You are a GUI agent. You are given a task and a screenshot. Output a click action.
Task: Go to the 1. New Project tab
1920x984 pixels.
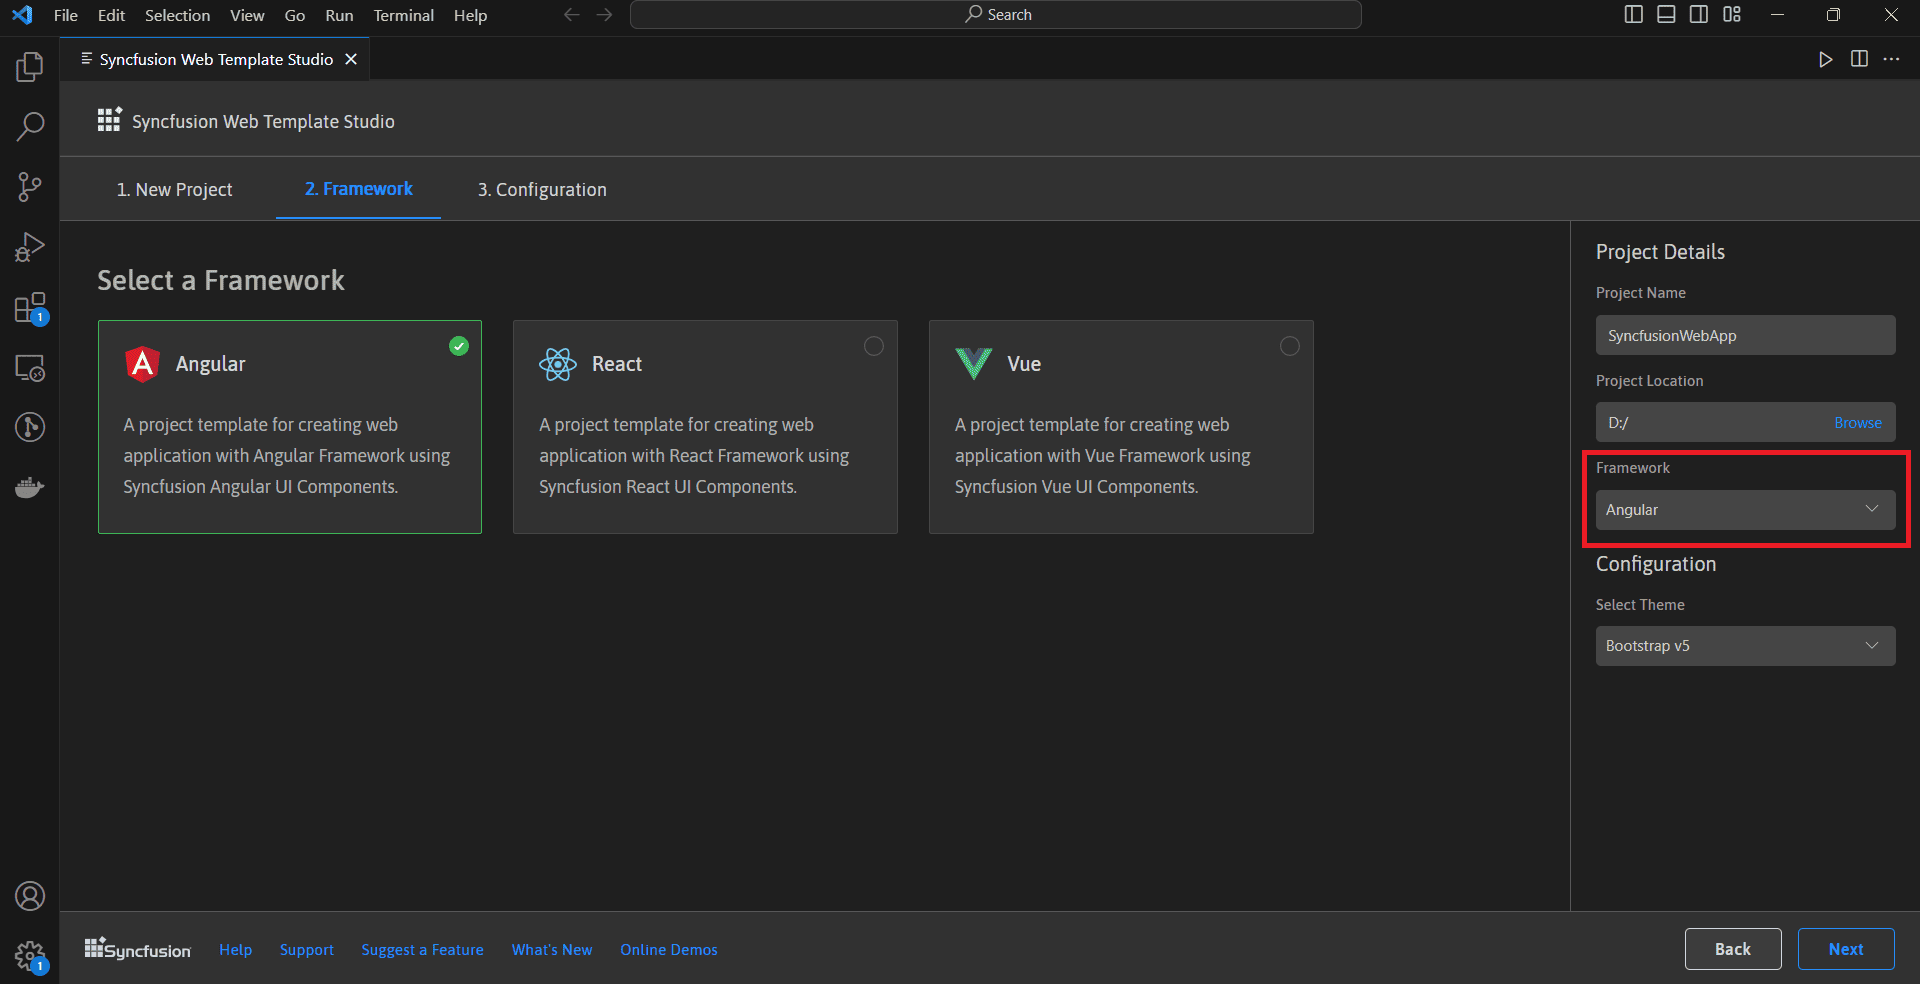click(175, 190)
